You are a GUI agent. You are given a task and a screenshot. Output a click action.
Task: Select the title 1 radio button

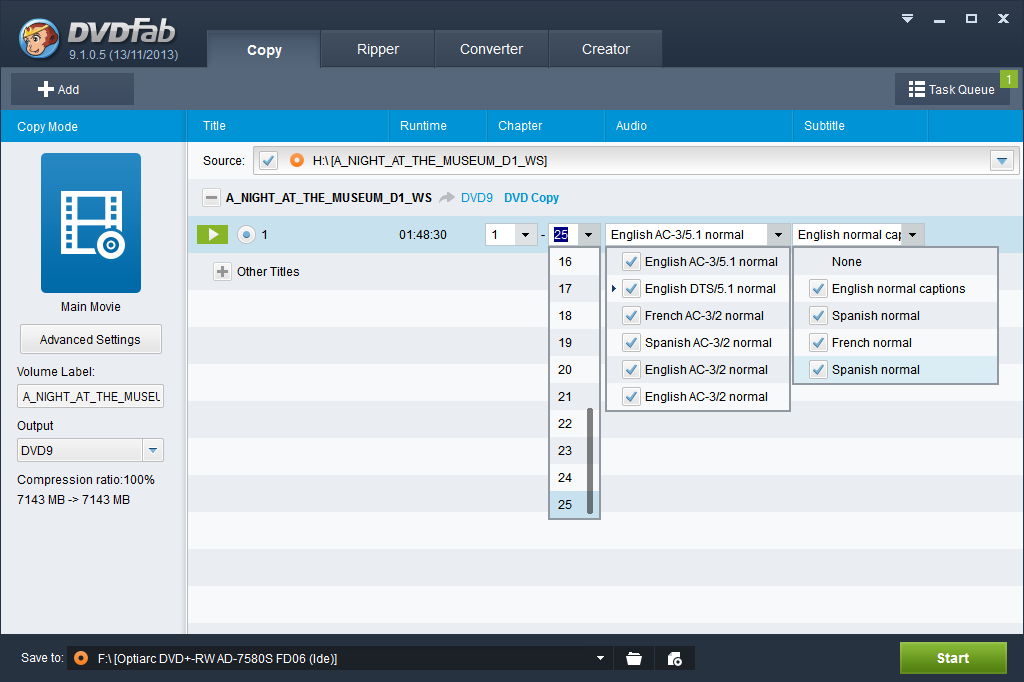point(246,235)
